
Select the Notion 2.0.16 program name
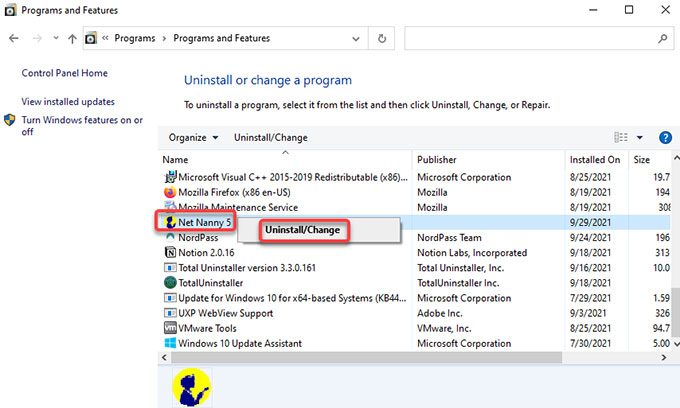(x=206, y=252)
